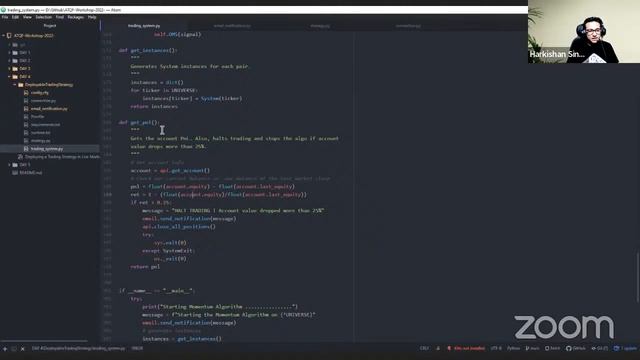Click the DAY 1 folder icon
This screenshot has height=360, width=640.
pyautogui.click(x=15, y=53)
